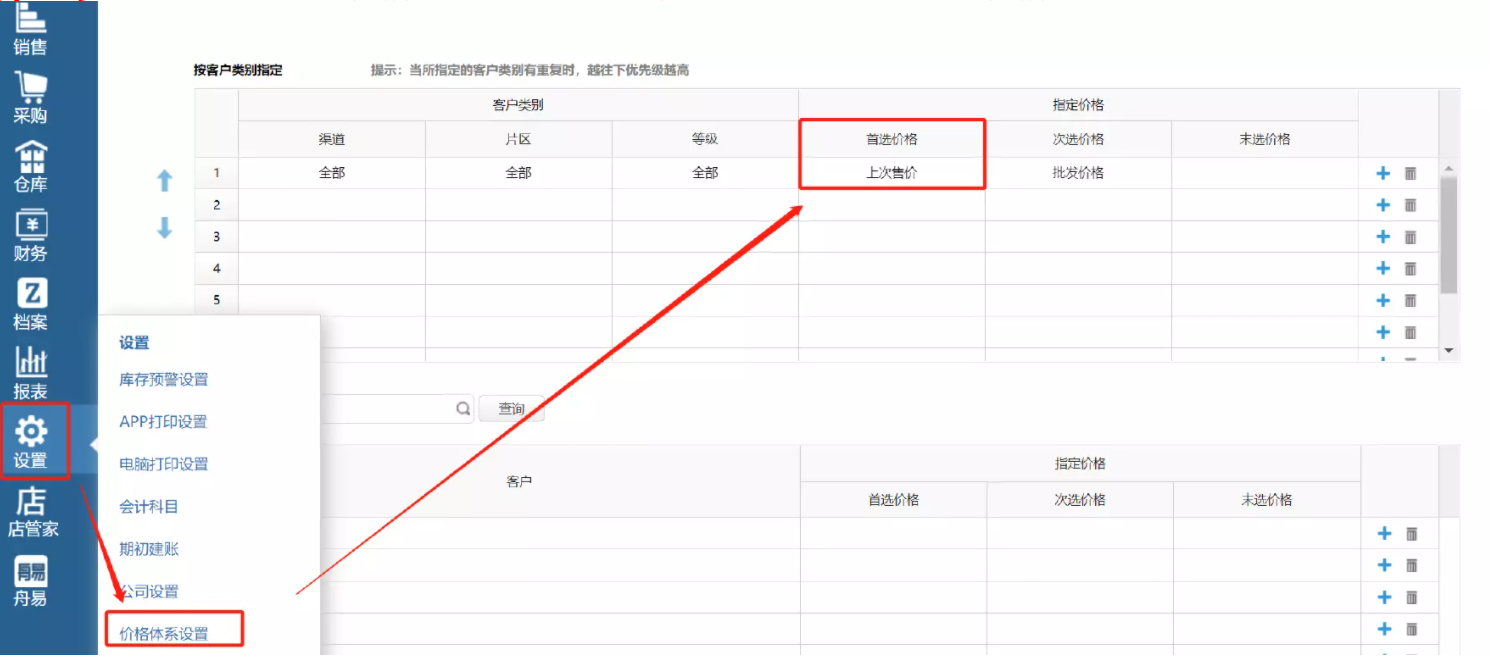Open 会计科目 from the settings menu

coord(149,507)
